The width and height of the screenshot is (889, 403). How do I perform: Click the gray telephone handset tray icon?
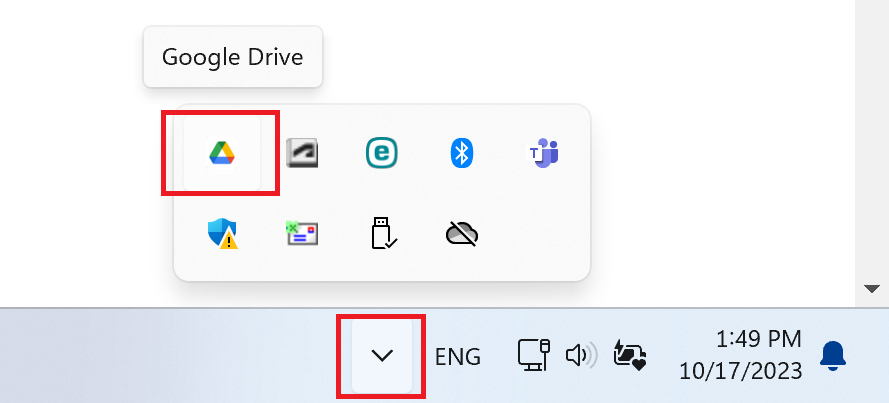pyautogui.click(x=302, y=154)
